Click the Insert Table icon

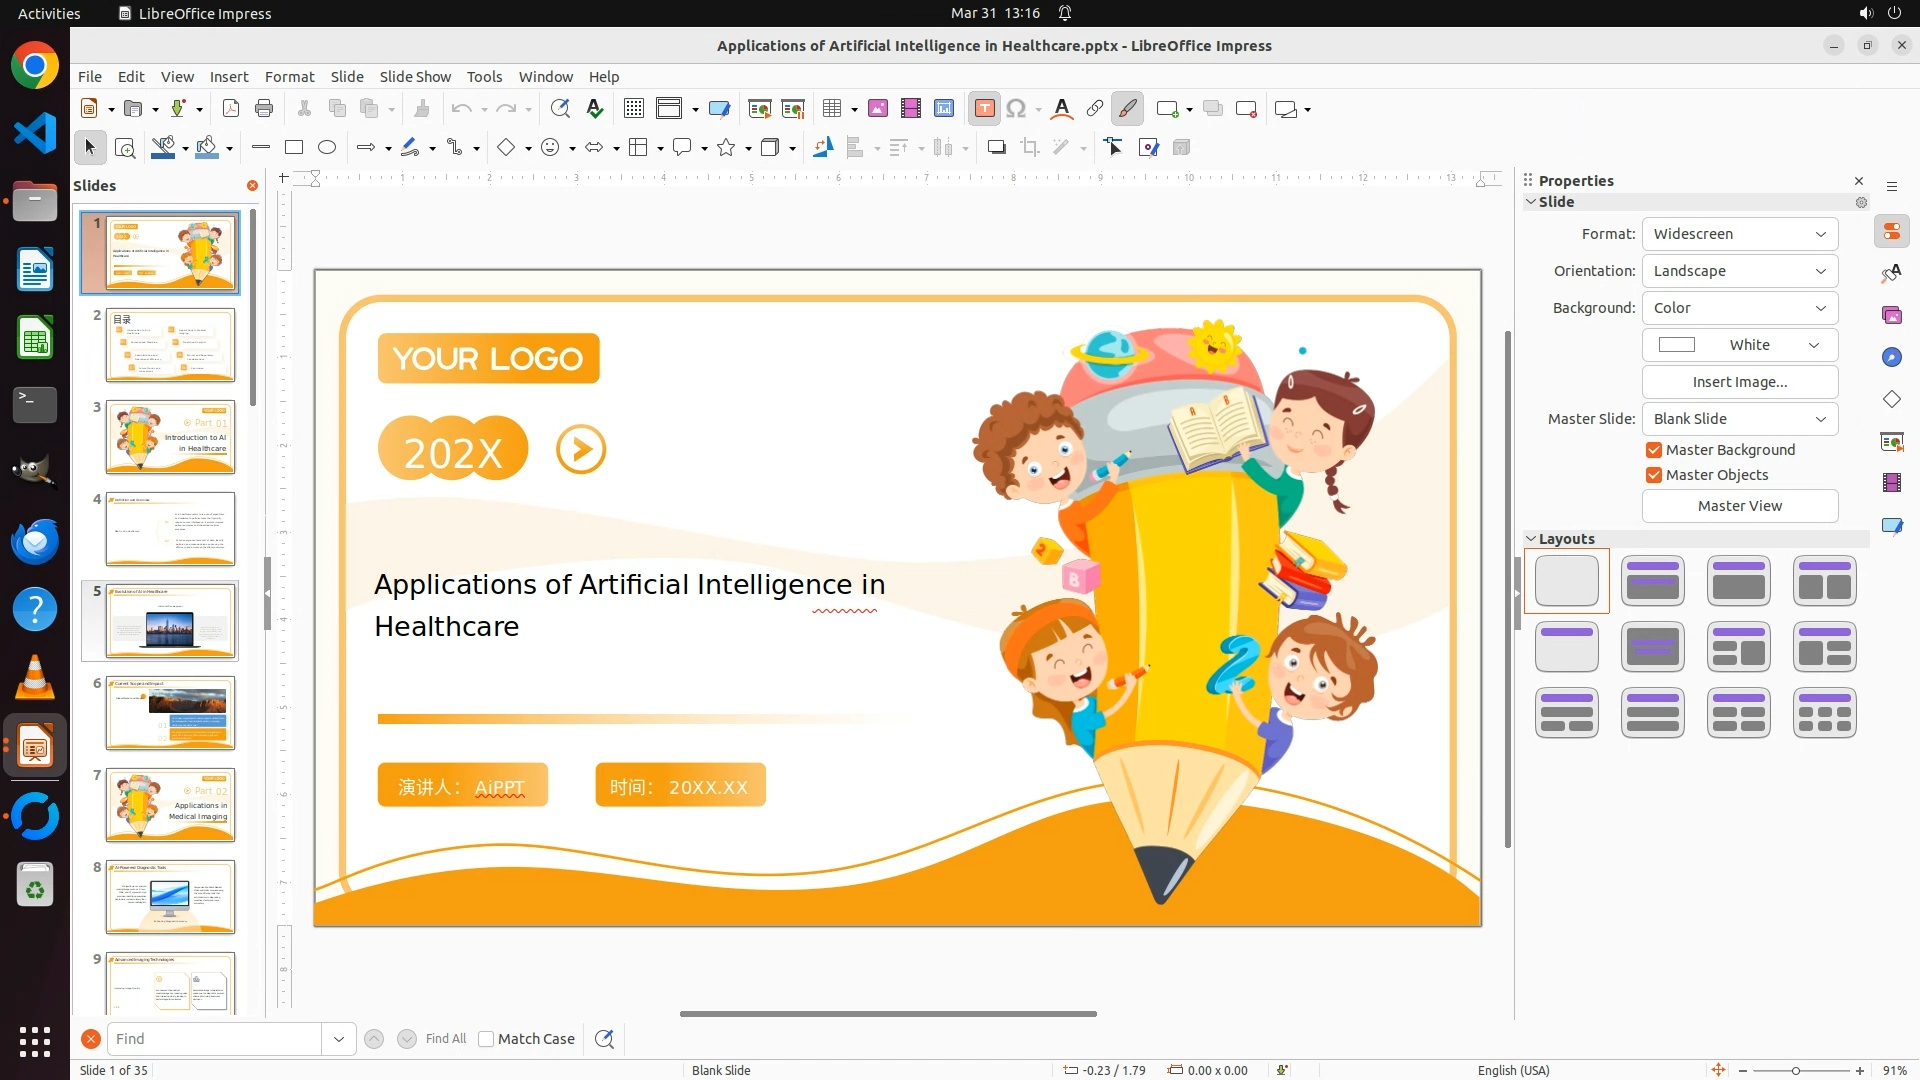pos(832,109)
